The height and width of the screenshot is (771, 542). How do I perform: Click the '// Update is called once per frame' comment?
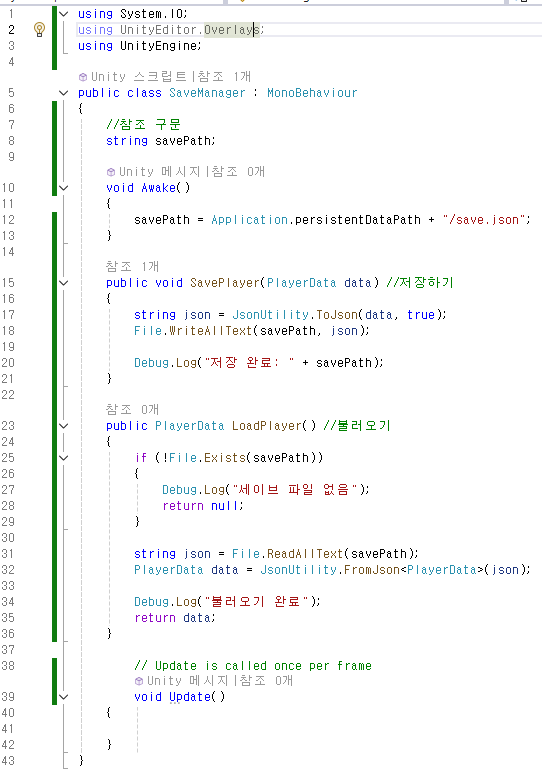(253, 666)
